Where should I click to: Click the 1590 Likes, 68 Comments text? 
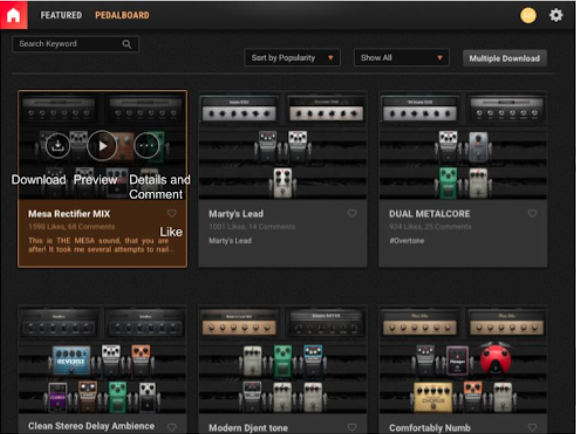(x=72, y=227)
